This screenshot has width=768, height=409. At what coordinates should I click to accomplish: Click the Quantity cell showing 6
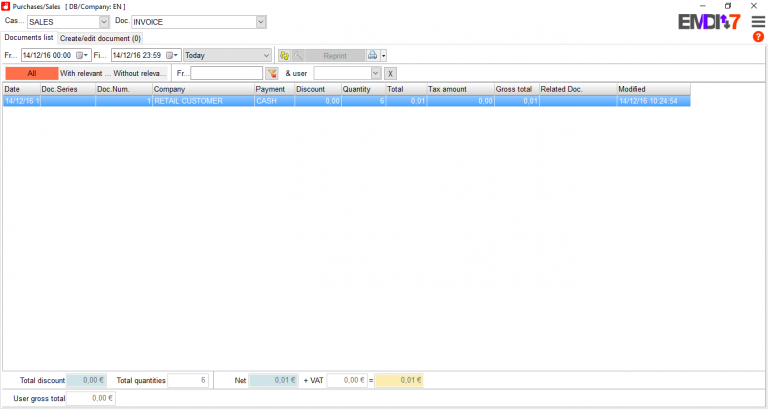[363, 101]
